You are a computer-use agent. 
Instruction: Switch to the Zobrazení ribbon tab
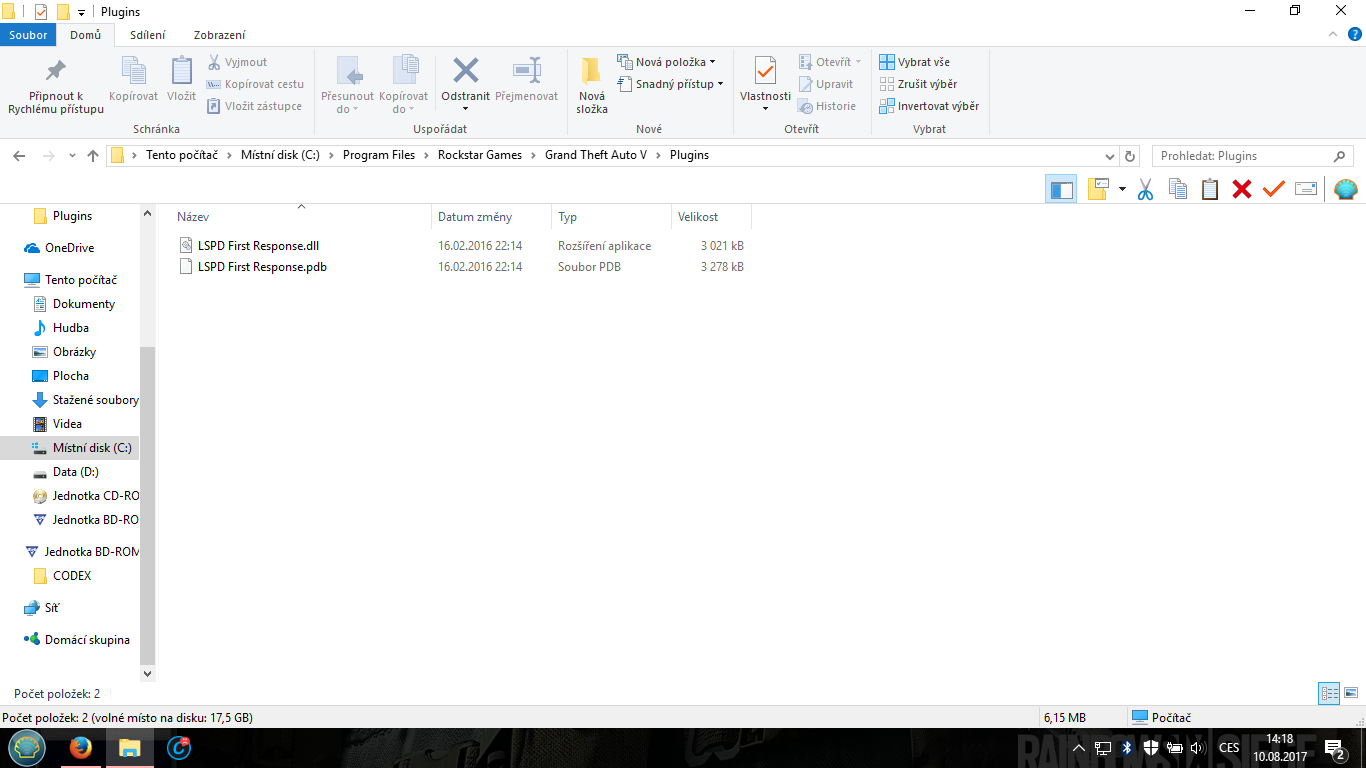[x=220, y=35]
